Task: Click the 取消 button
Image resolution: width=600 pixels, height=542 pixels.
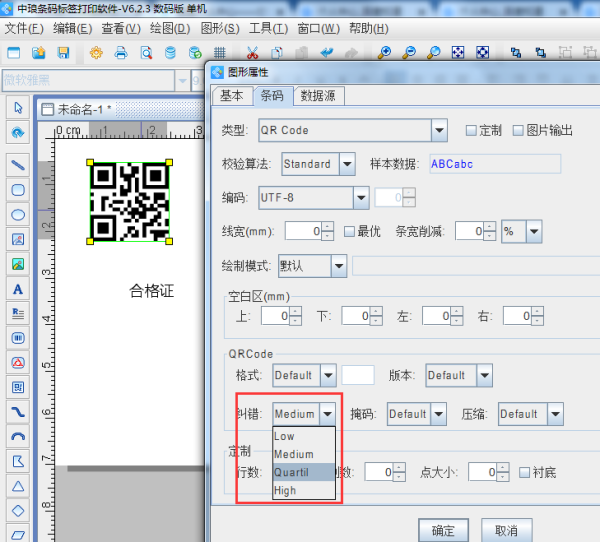Action: (x=506, y=530)
